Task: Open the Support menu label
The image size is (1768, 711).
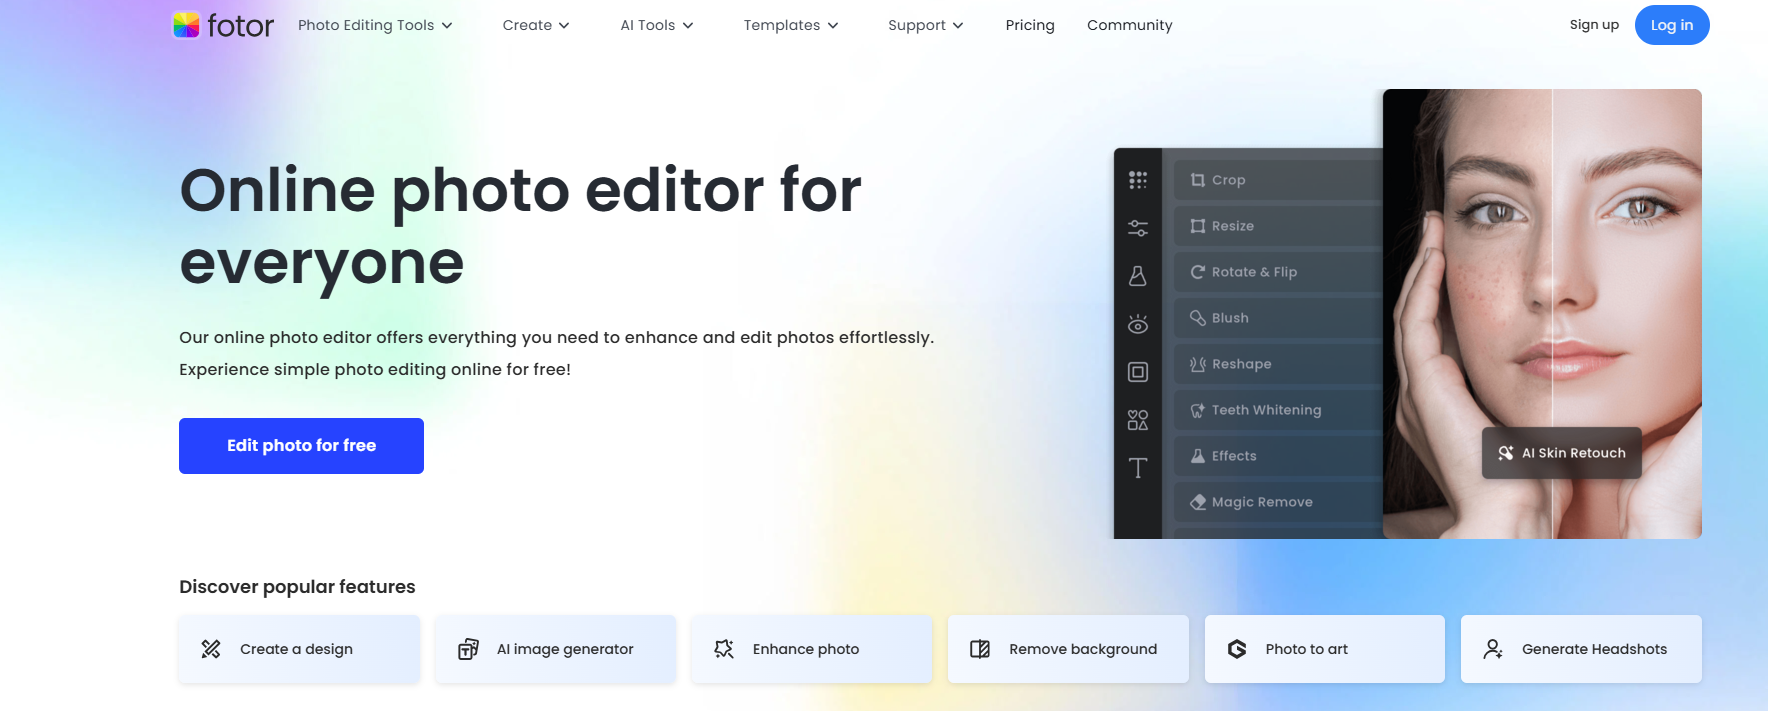Action: [x=917, y=25]
